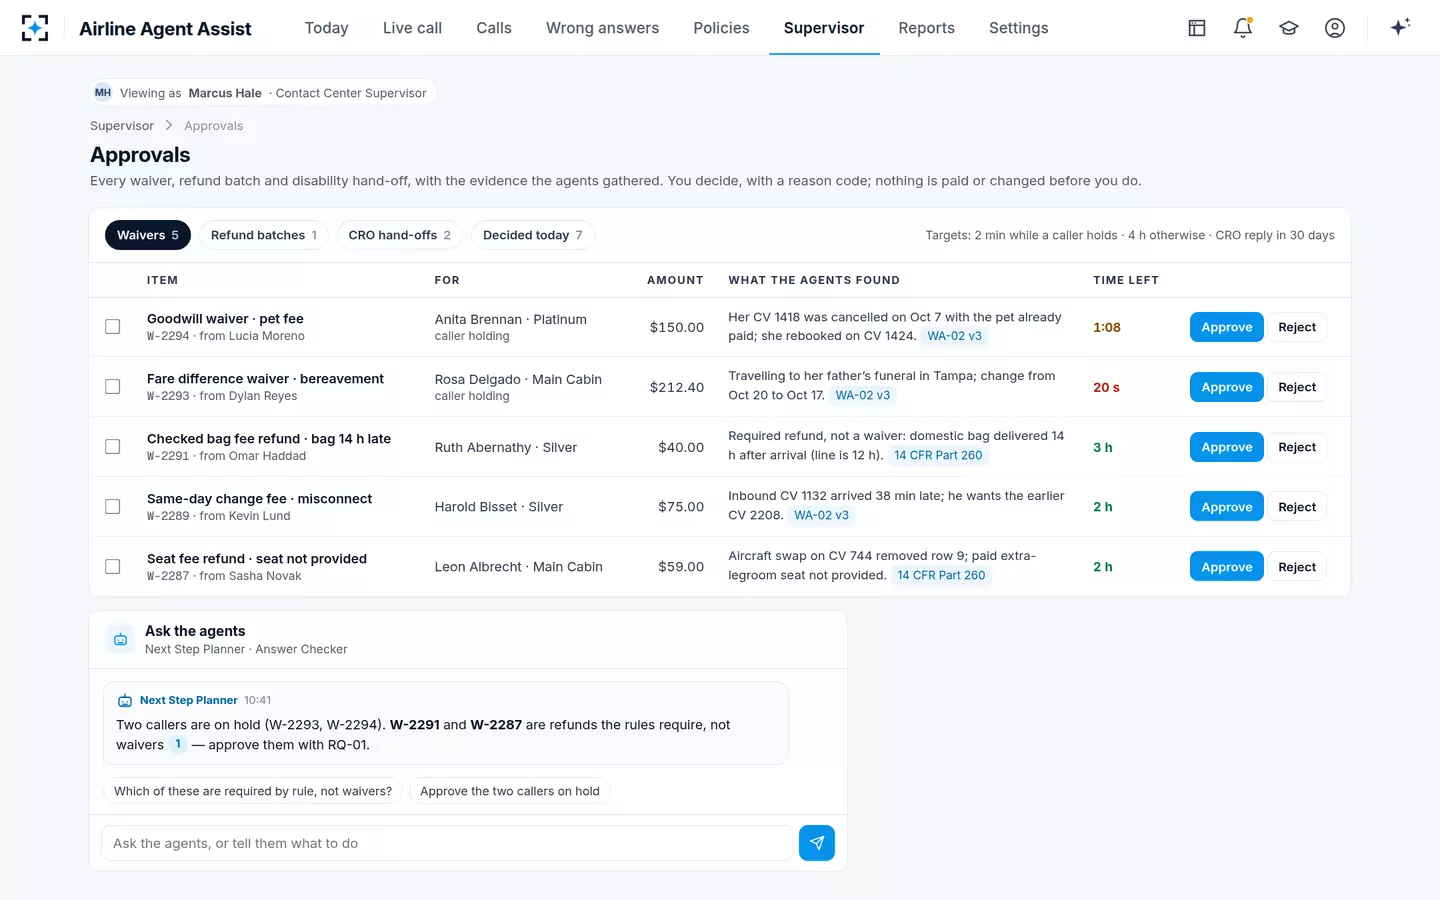Approve Anita Brennan's pet fee waiver
Image resolution: width=1440 pixels, height=900 pixels.
[x=1227, y=327]
